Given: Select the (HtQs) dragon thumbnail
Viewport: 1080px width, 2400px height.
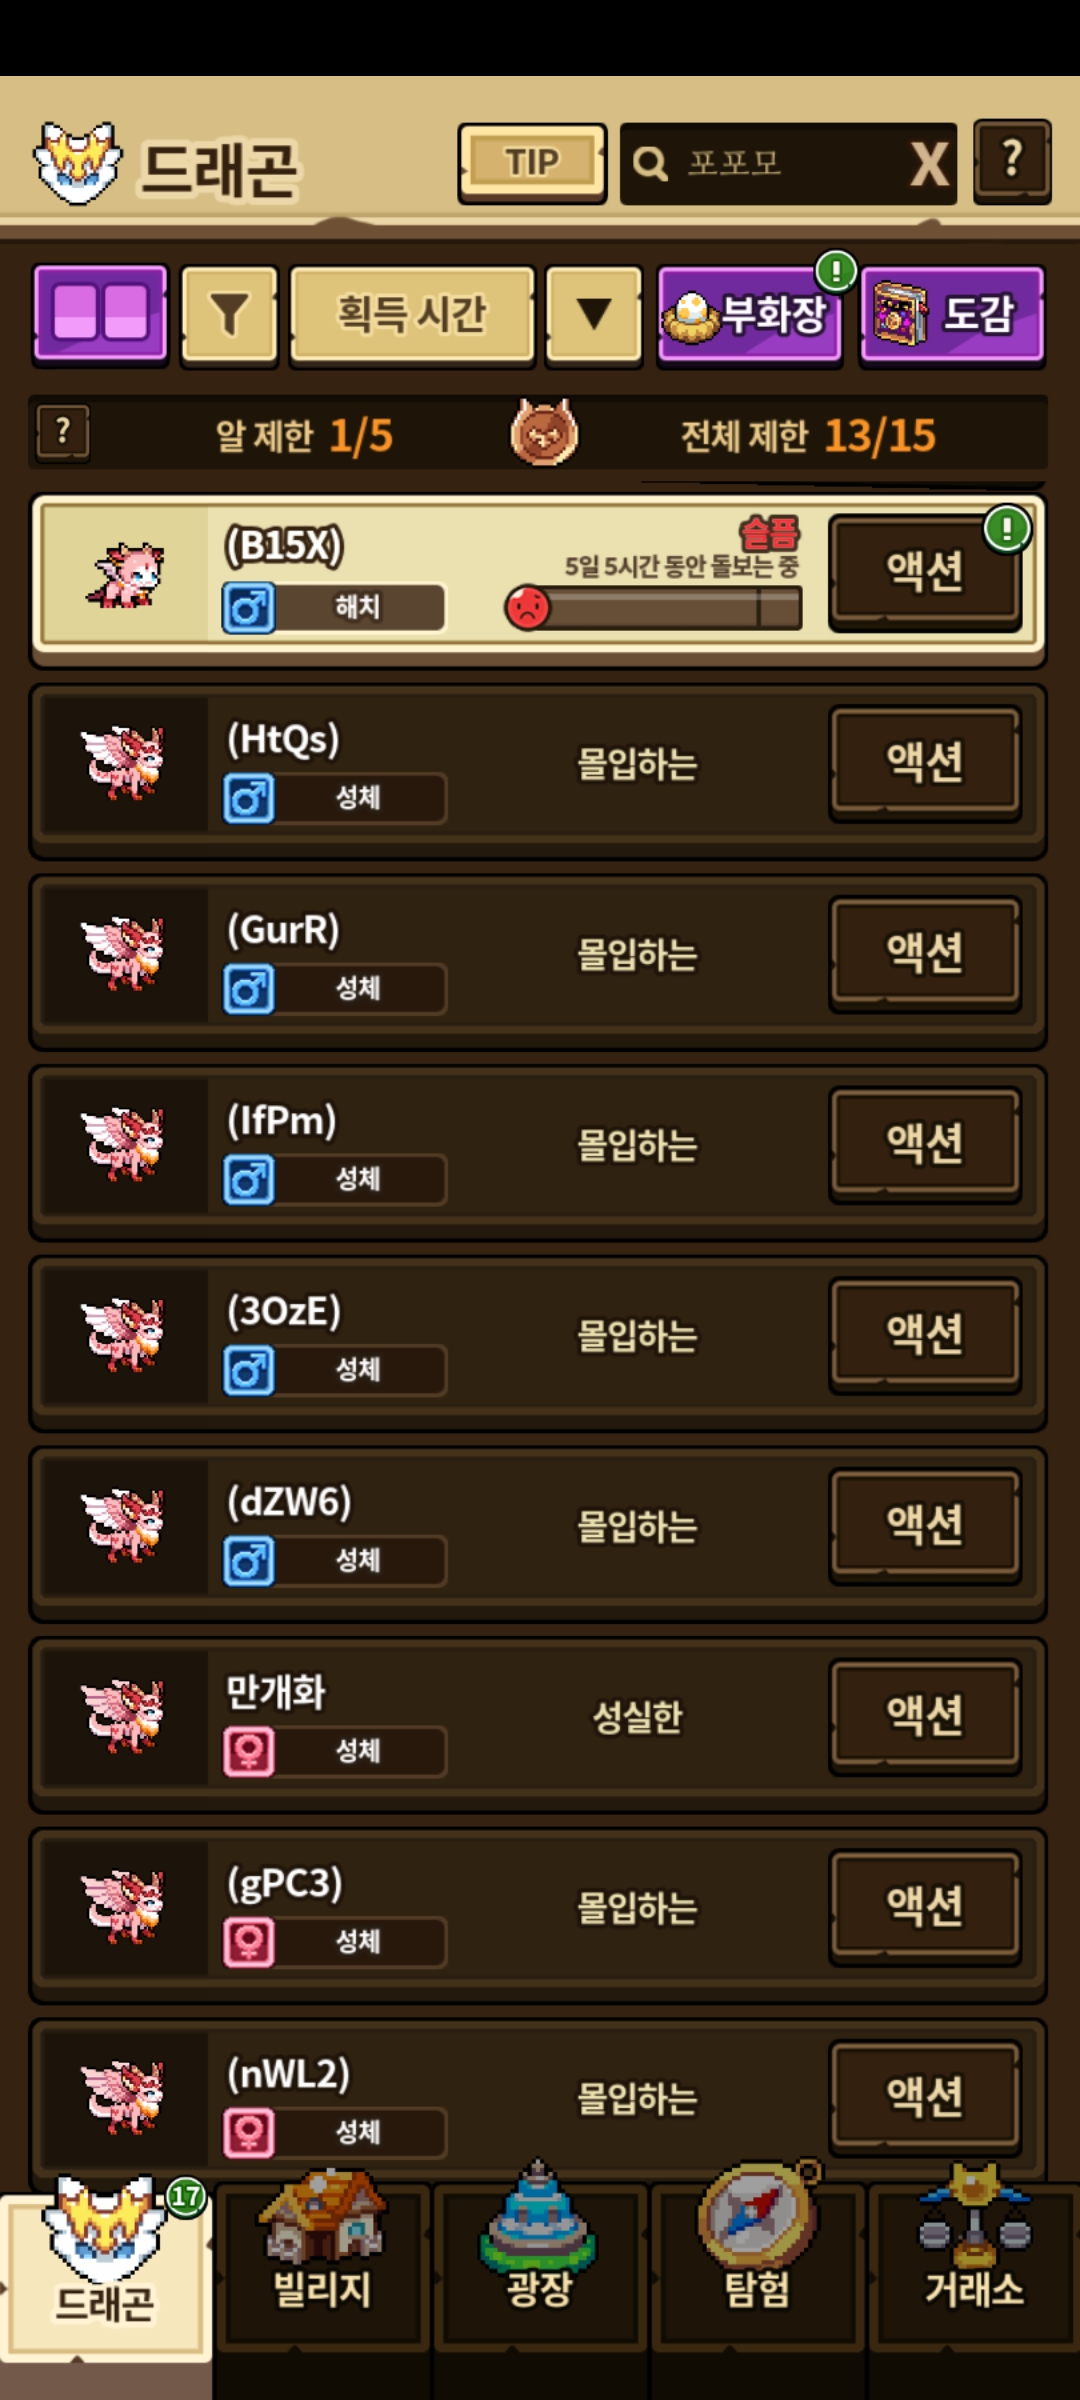Looking at the screenshot, I should [x=123, y=763].
